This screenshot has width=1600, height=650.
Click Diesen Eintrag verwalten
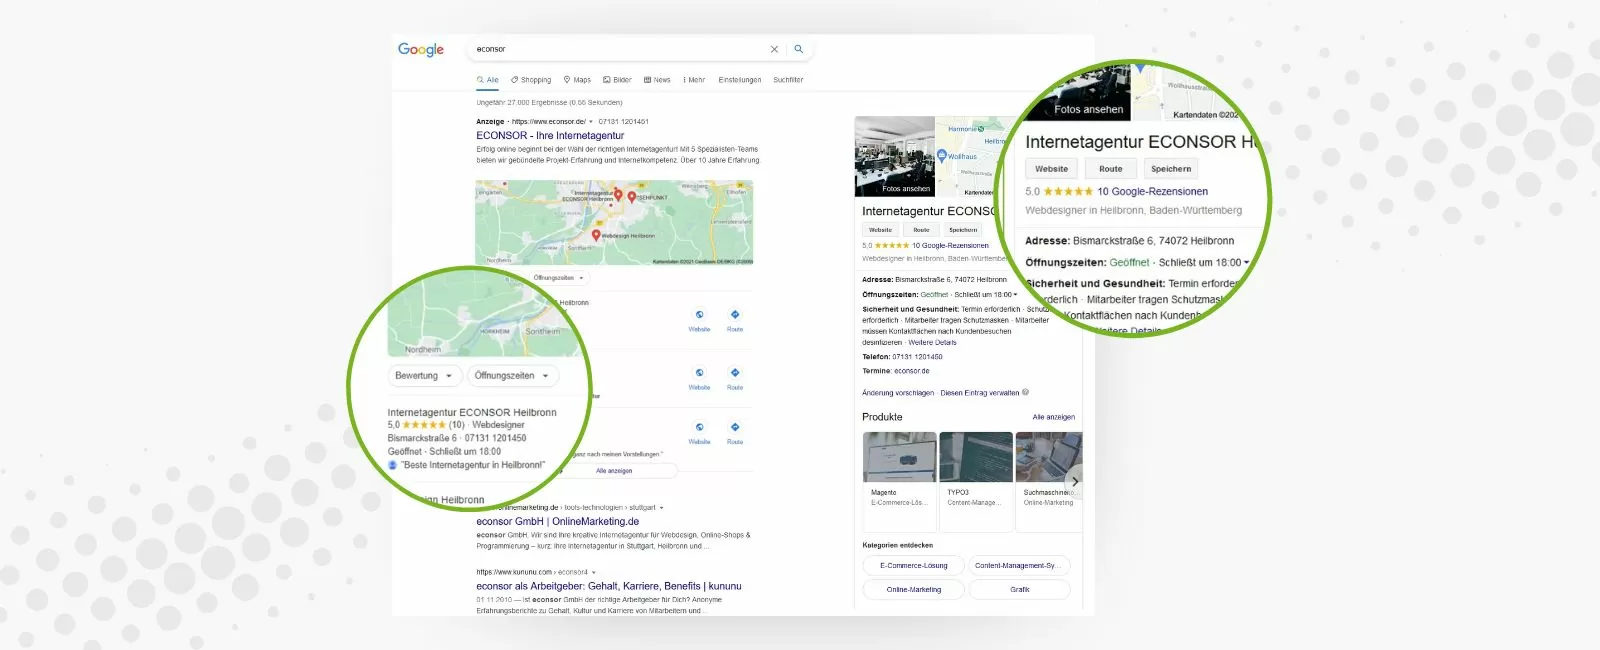coord(980,393)
